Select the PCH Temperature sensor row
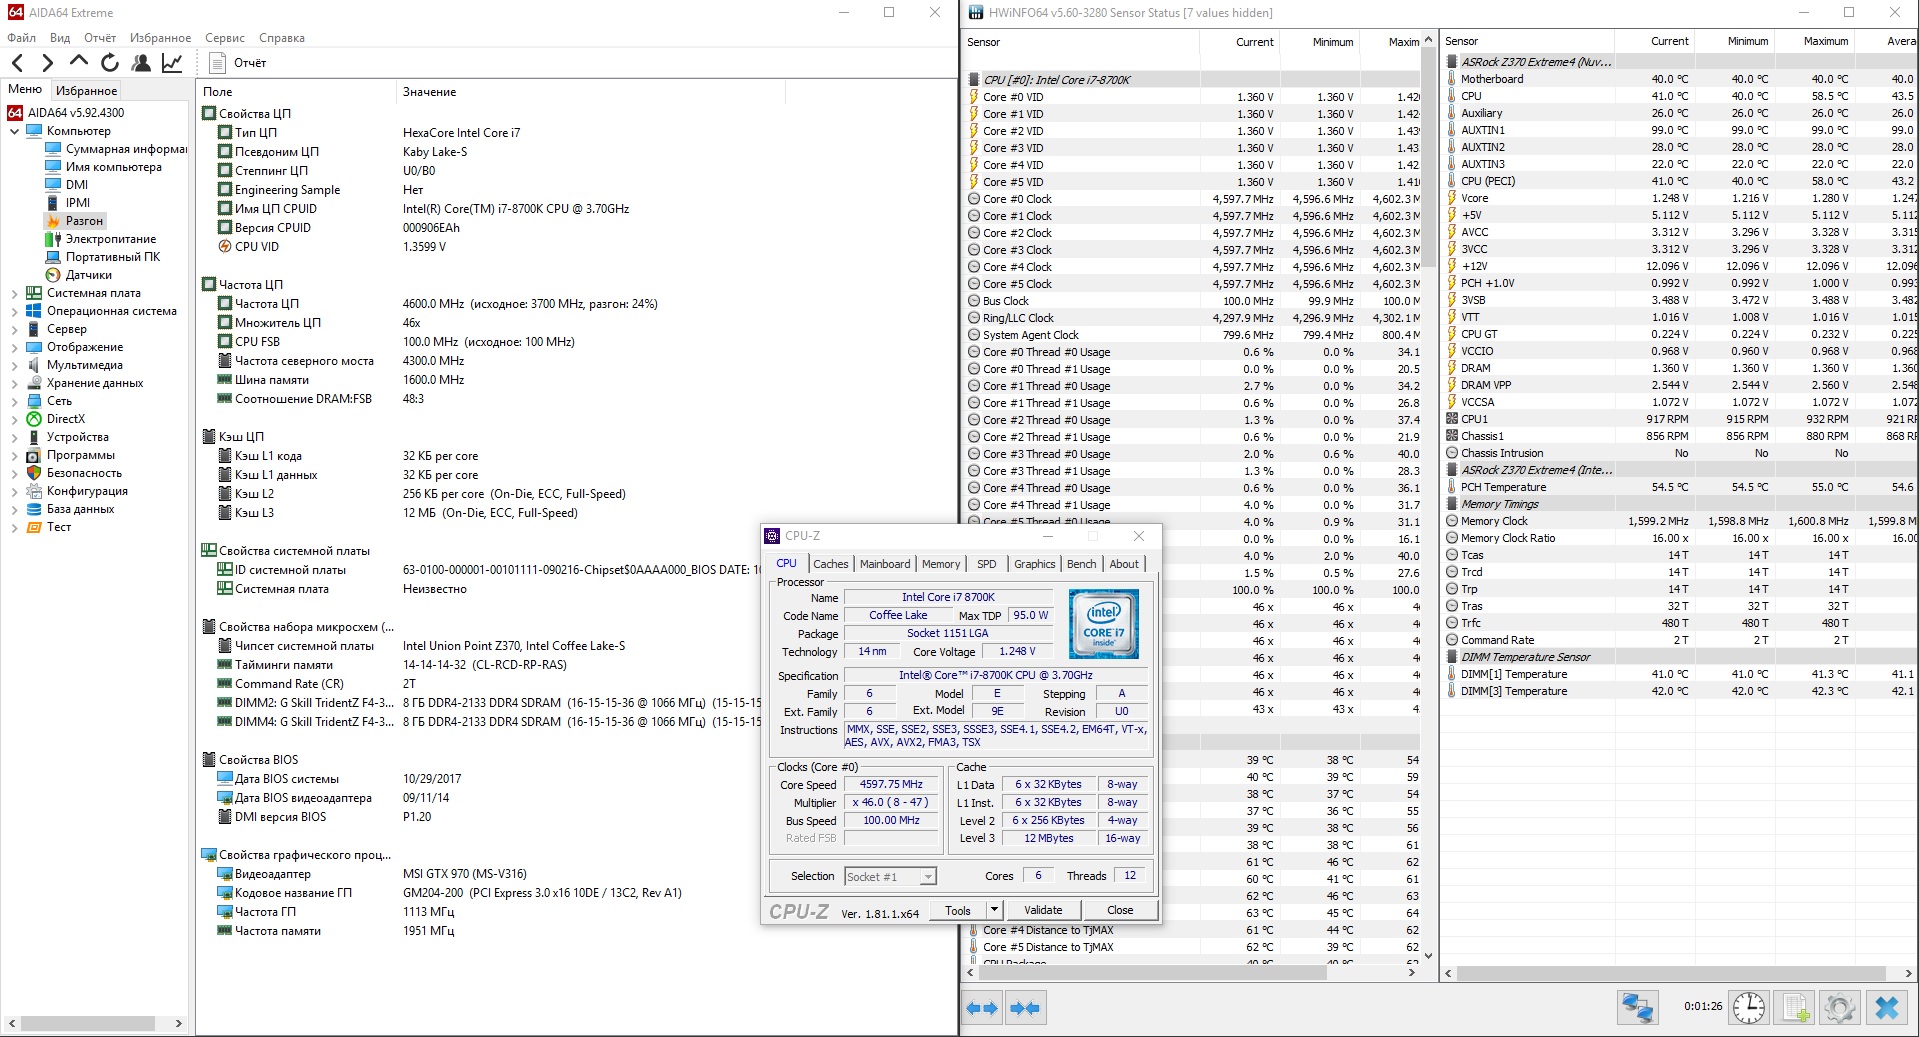The height and width of the screenshot is (1037, 1919). [x=1680, y=487]
